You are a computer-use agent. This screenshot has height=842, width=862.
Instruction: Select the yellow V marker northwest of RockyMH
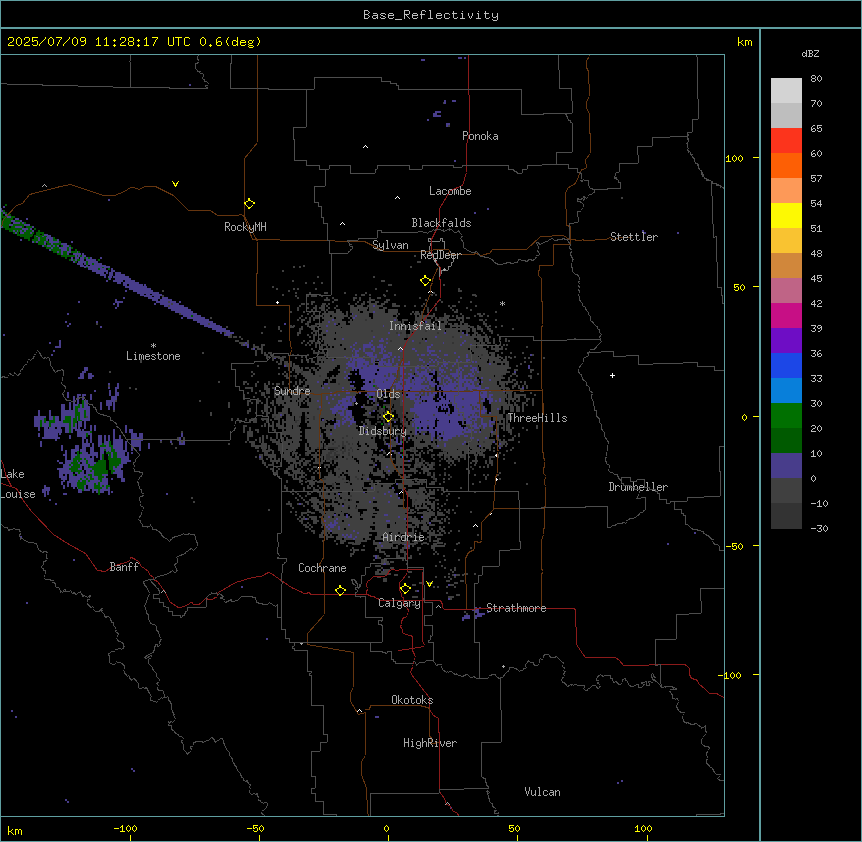point(175,184)
